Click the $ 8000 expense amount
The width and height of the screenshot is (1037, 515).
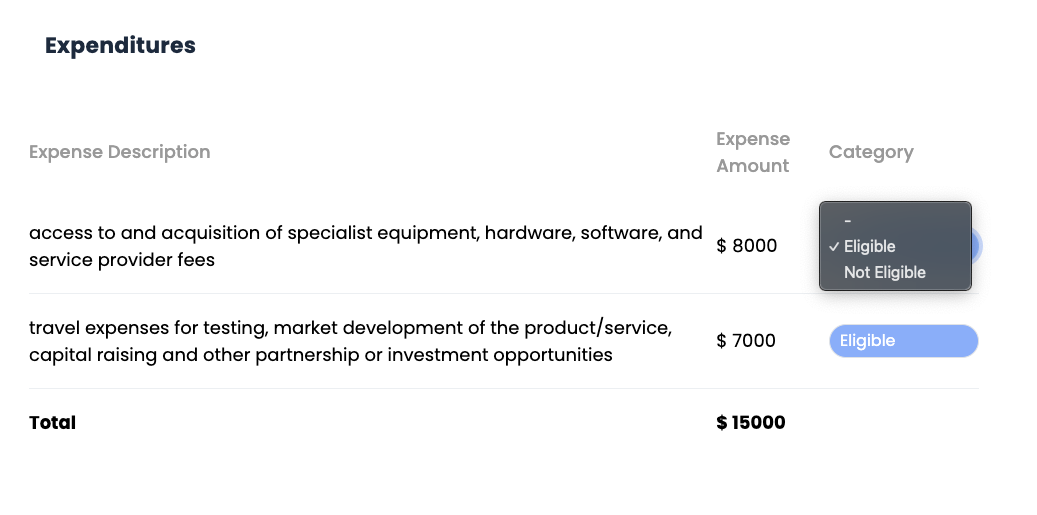tap(747, 246)
